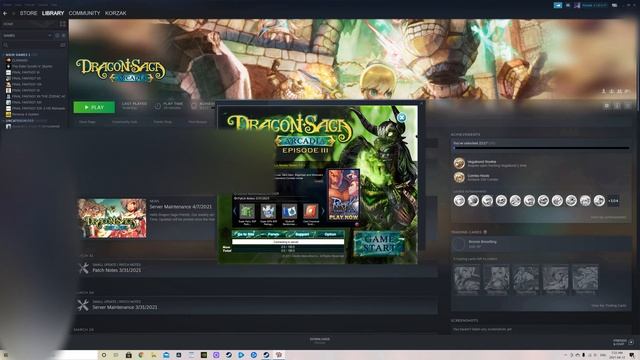Open Windows Start menu
The height and width of the screenshot is (360, 640).
pos(5,355)
